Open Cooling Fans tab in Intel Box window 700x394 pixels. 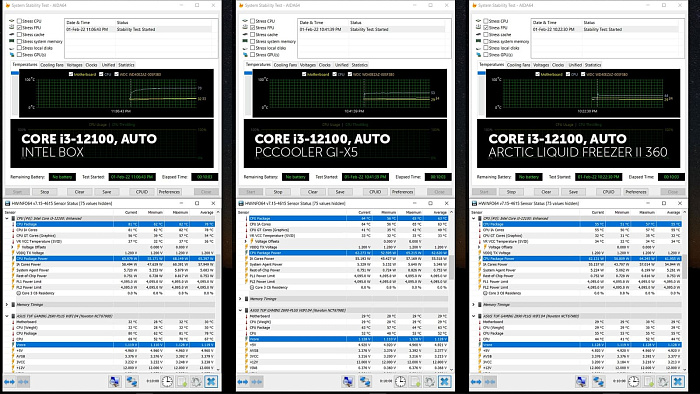coord(52,65)
